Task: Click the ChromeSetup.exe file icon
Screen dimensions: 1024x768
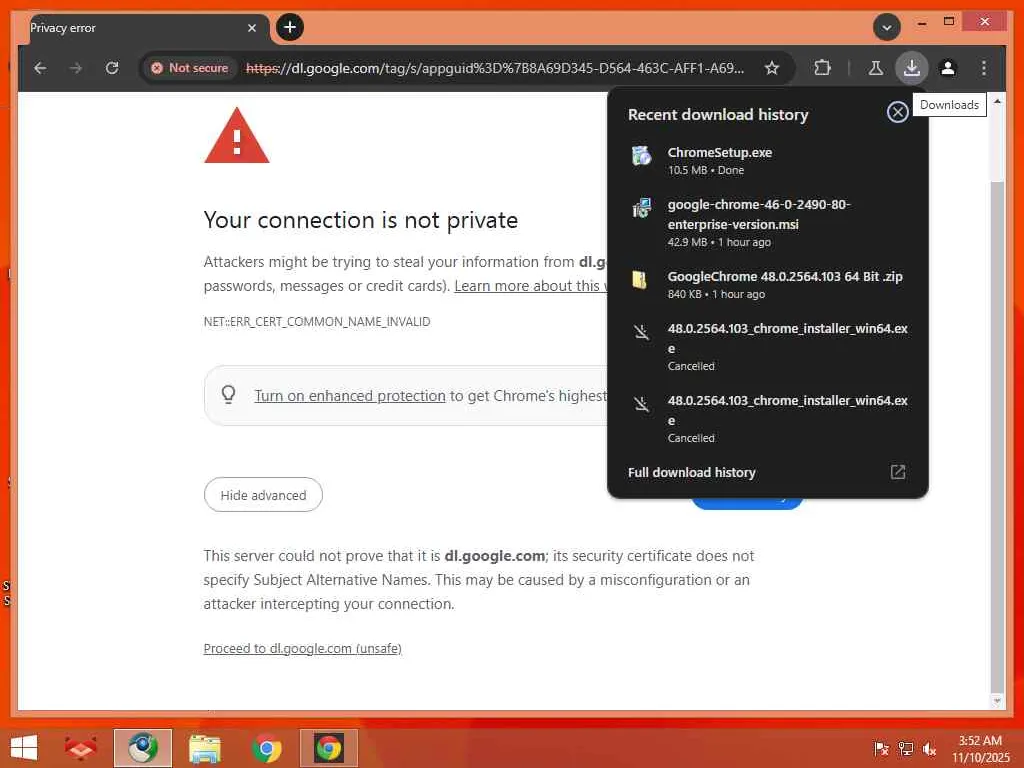Action: pyautogui.click(x=641, y=155)
